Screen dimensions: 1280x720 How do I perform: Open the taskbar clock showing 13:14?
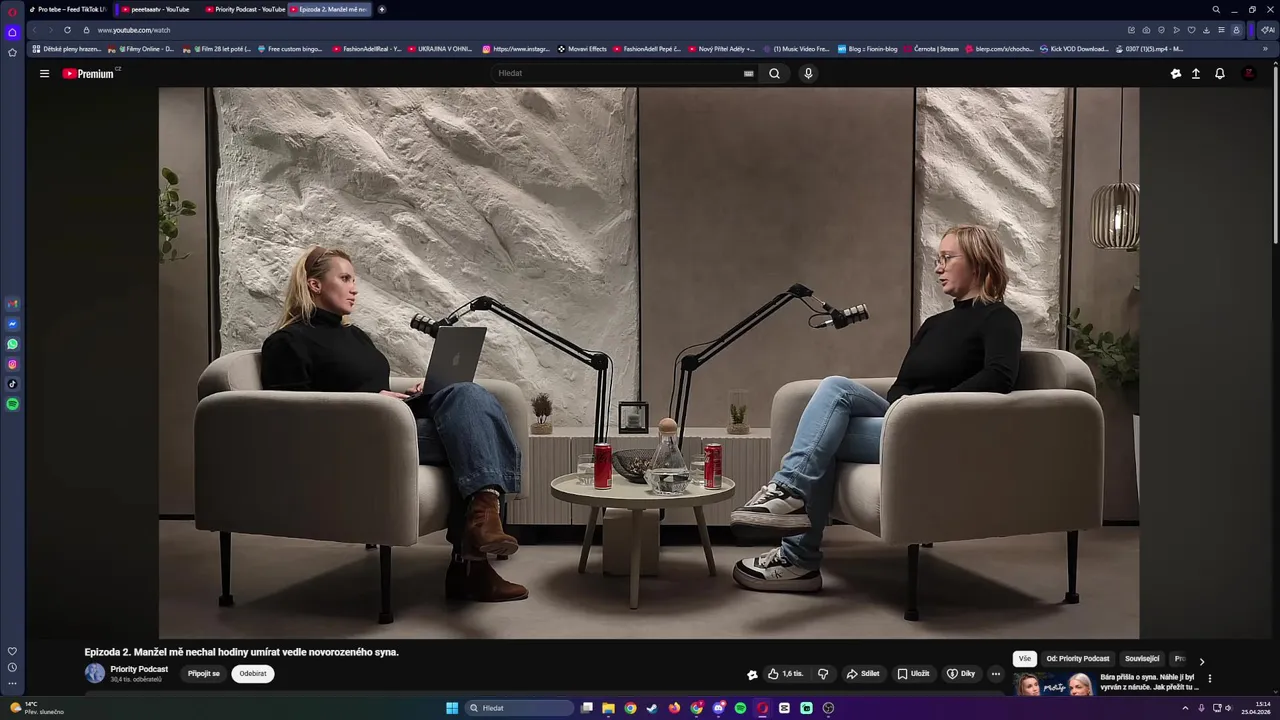coord(1256,708)
